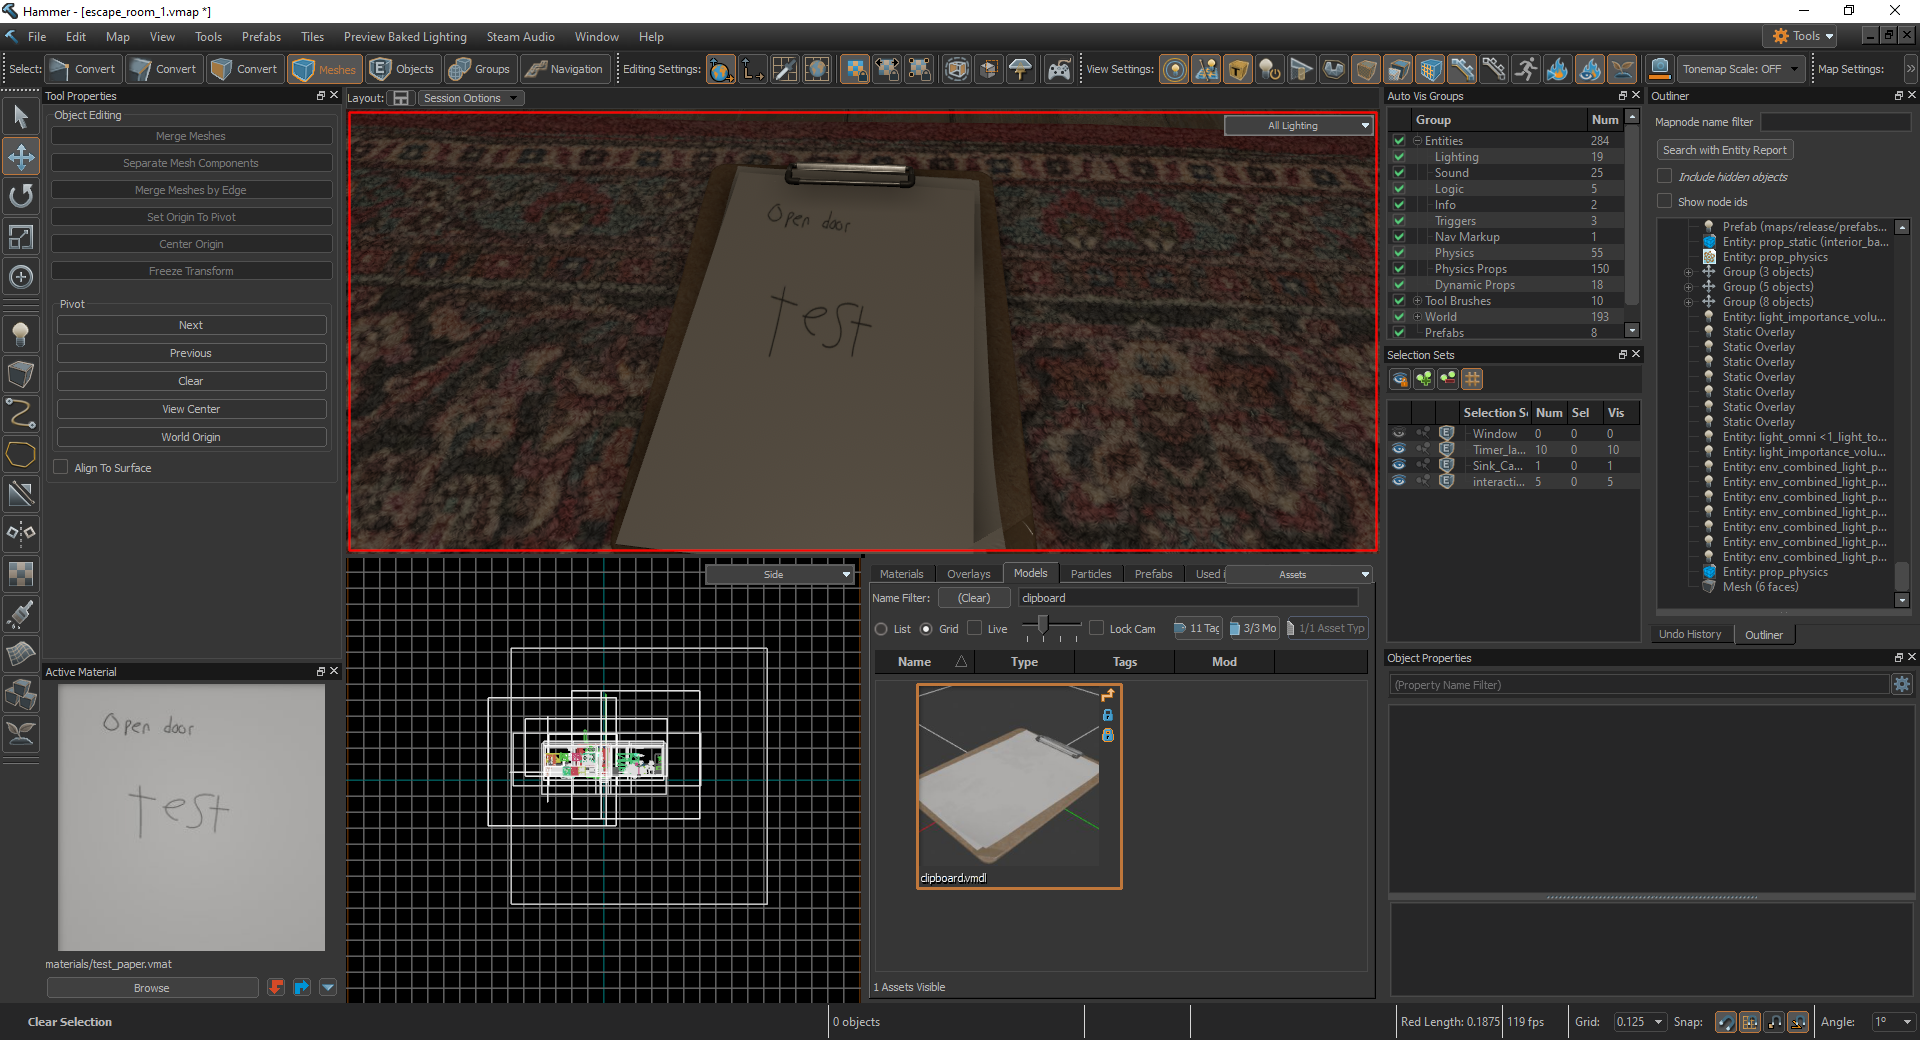The image size is (1920, 1040).
Task: Open the Angle snap dropdown
Action: [1893, 1021]
